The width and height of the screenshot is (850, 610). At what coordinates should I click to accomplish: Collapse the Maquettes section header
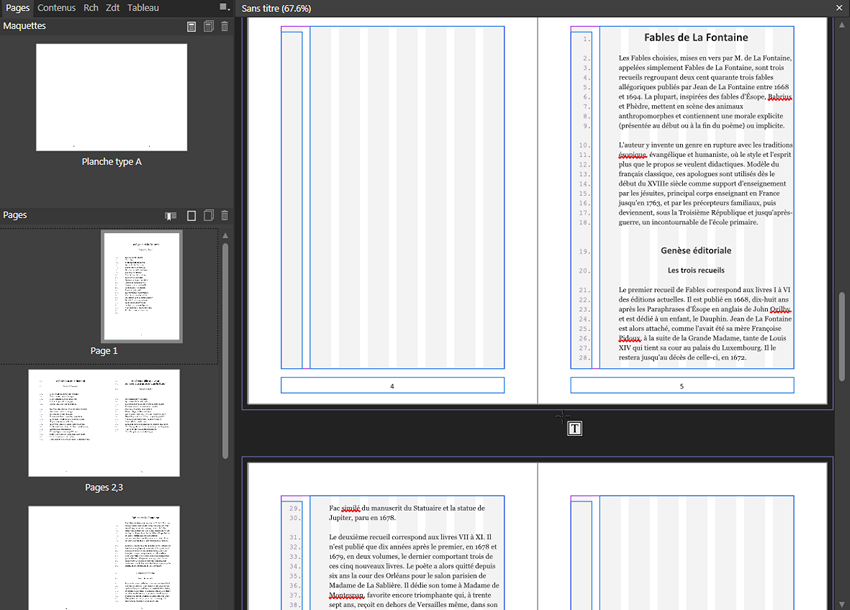(24, 25)
